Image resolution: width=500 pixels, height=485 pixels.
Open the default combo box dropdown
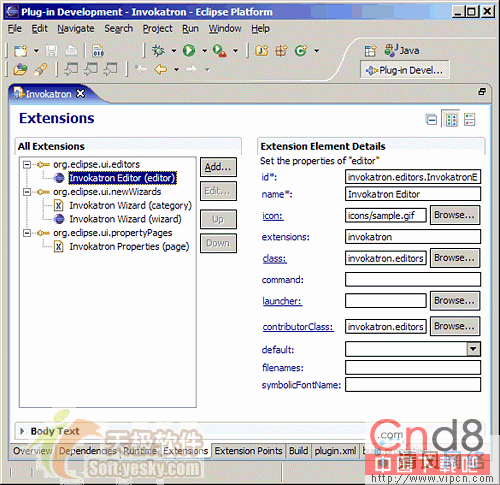tap(473, 349)
